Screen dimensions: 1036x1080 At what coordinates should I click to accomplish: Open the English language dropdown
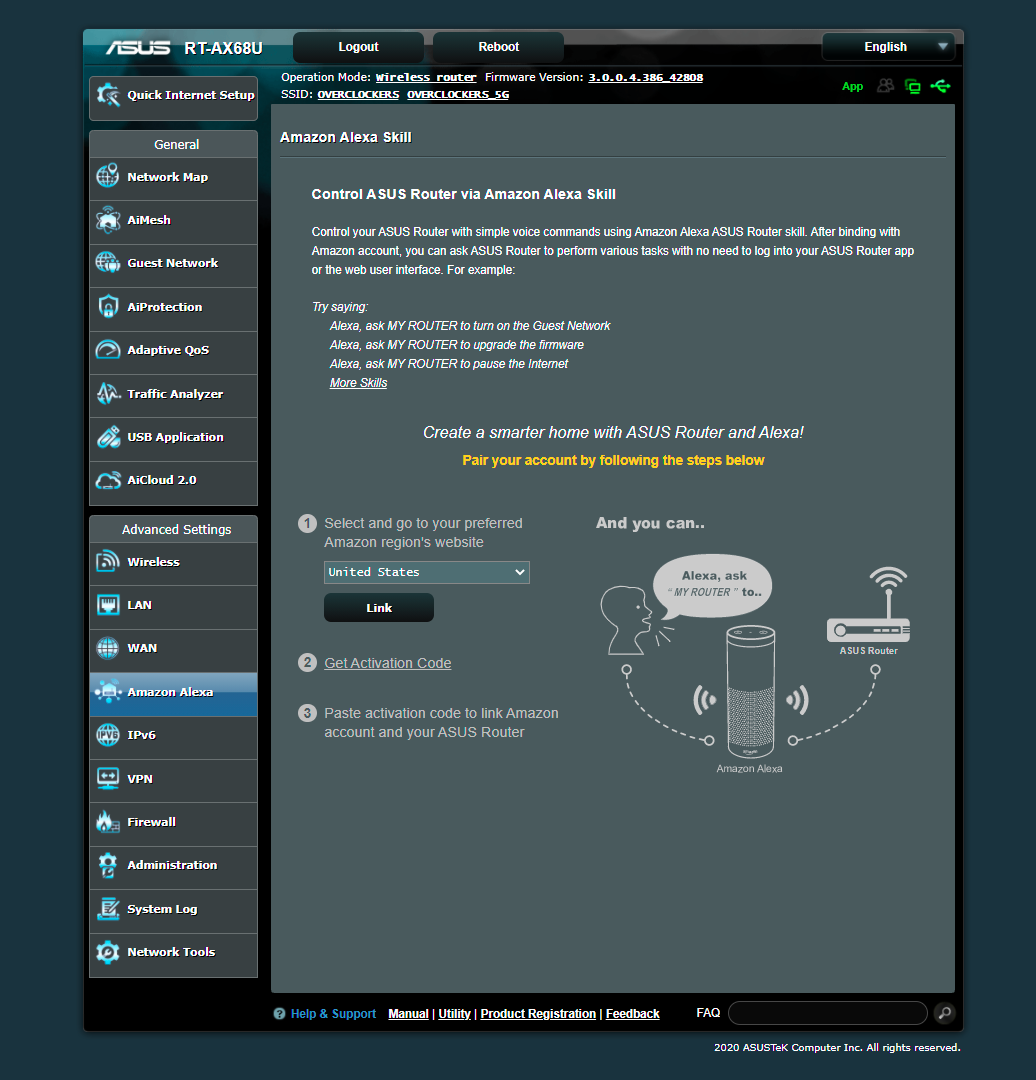889,47
